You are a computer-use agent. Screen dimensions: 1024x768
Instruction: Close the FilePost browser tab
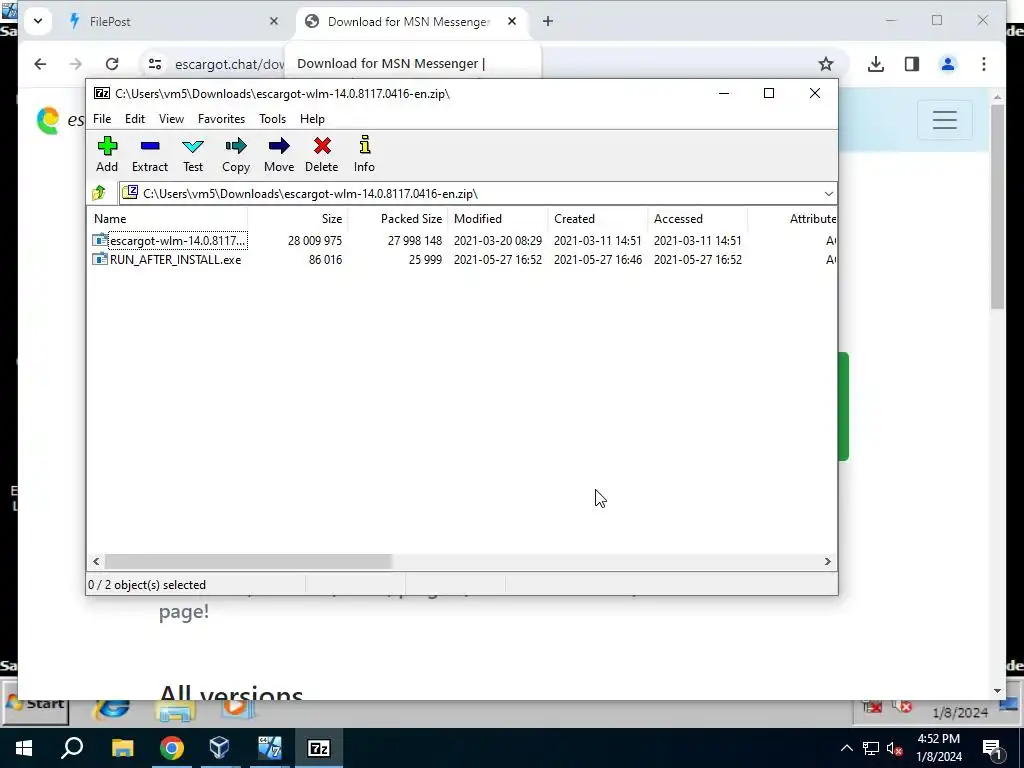point(274,22)
